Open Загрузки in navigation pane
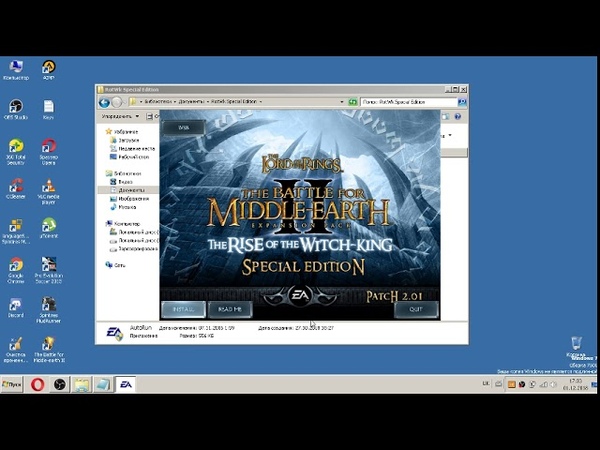 (125, 140)
